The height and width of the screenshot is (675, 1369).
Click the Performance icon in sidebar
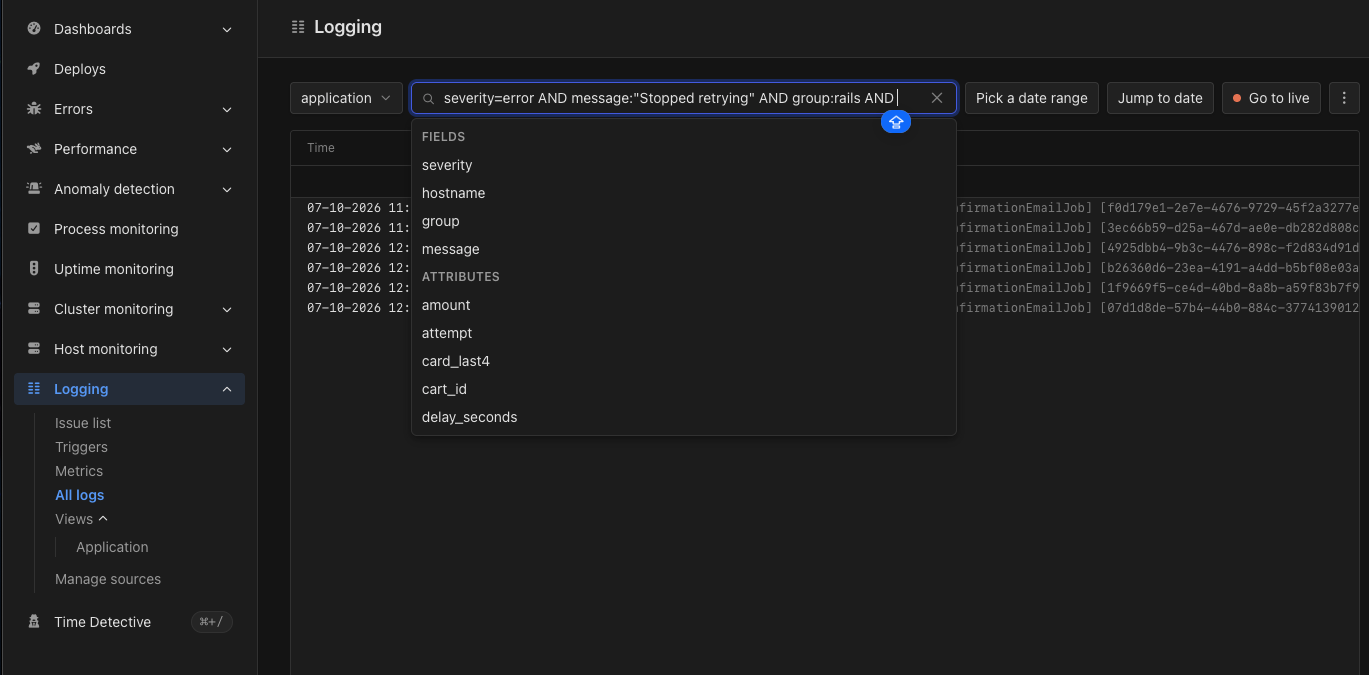point(34,149)
